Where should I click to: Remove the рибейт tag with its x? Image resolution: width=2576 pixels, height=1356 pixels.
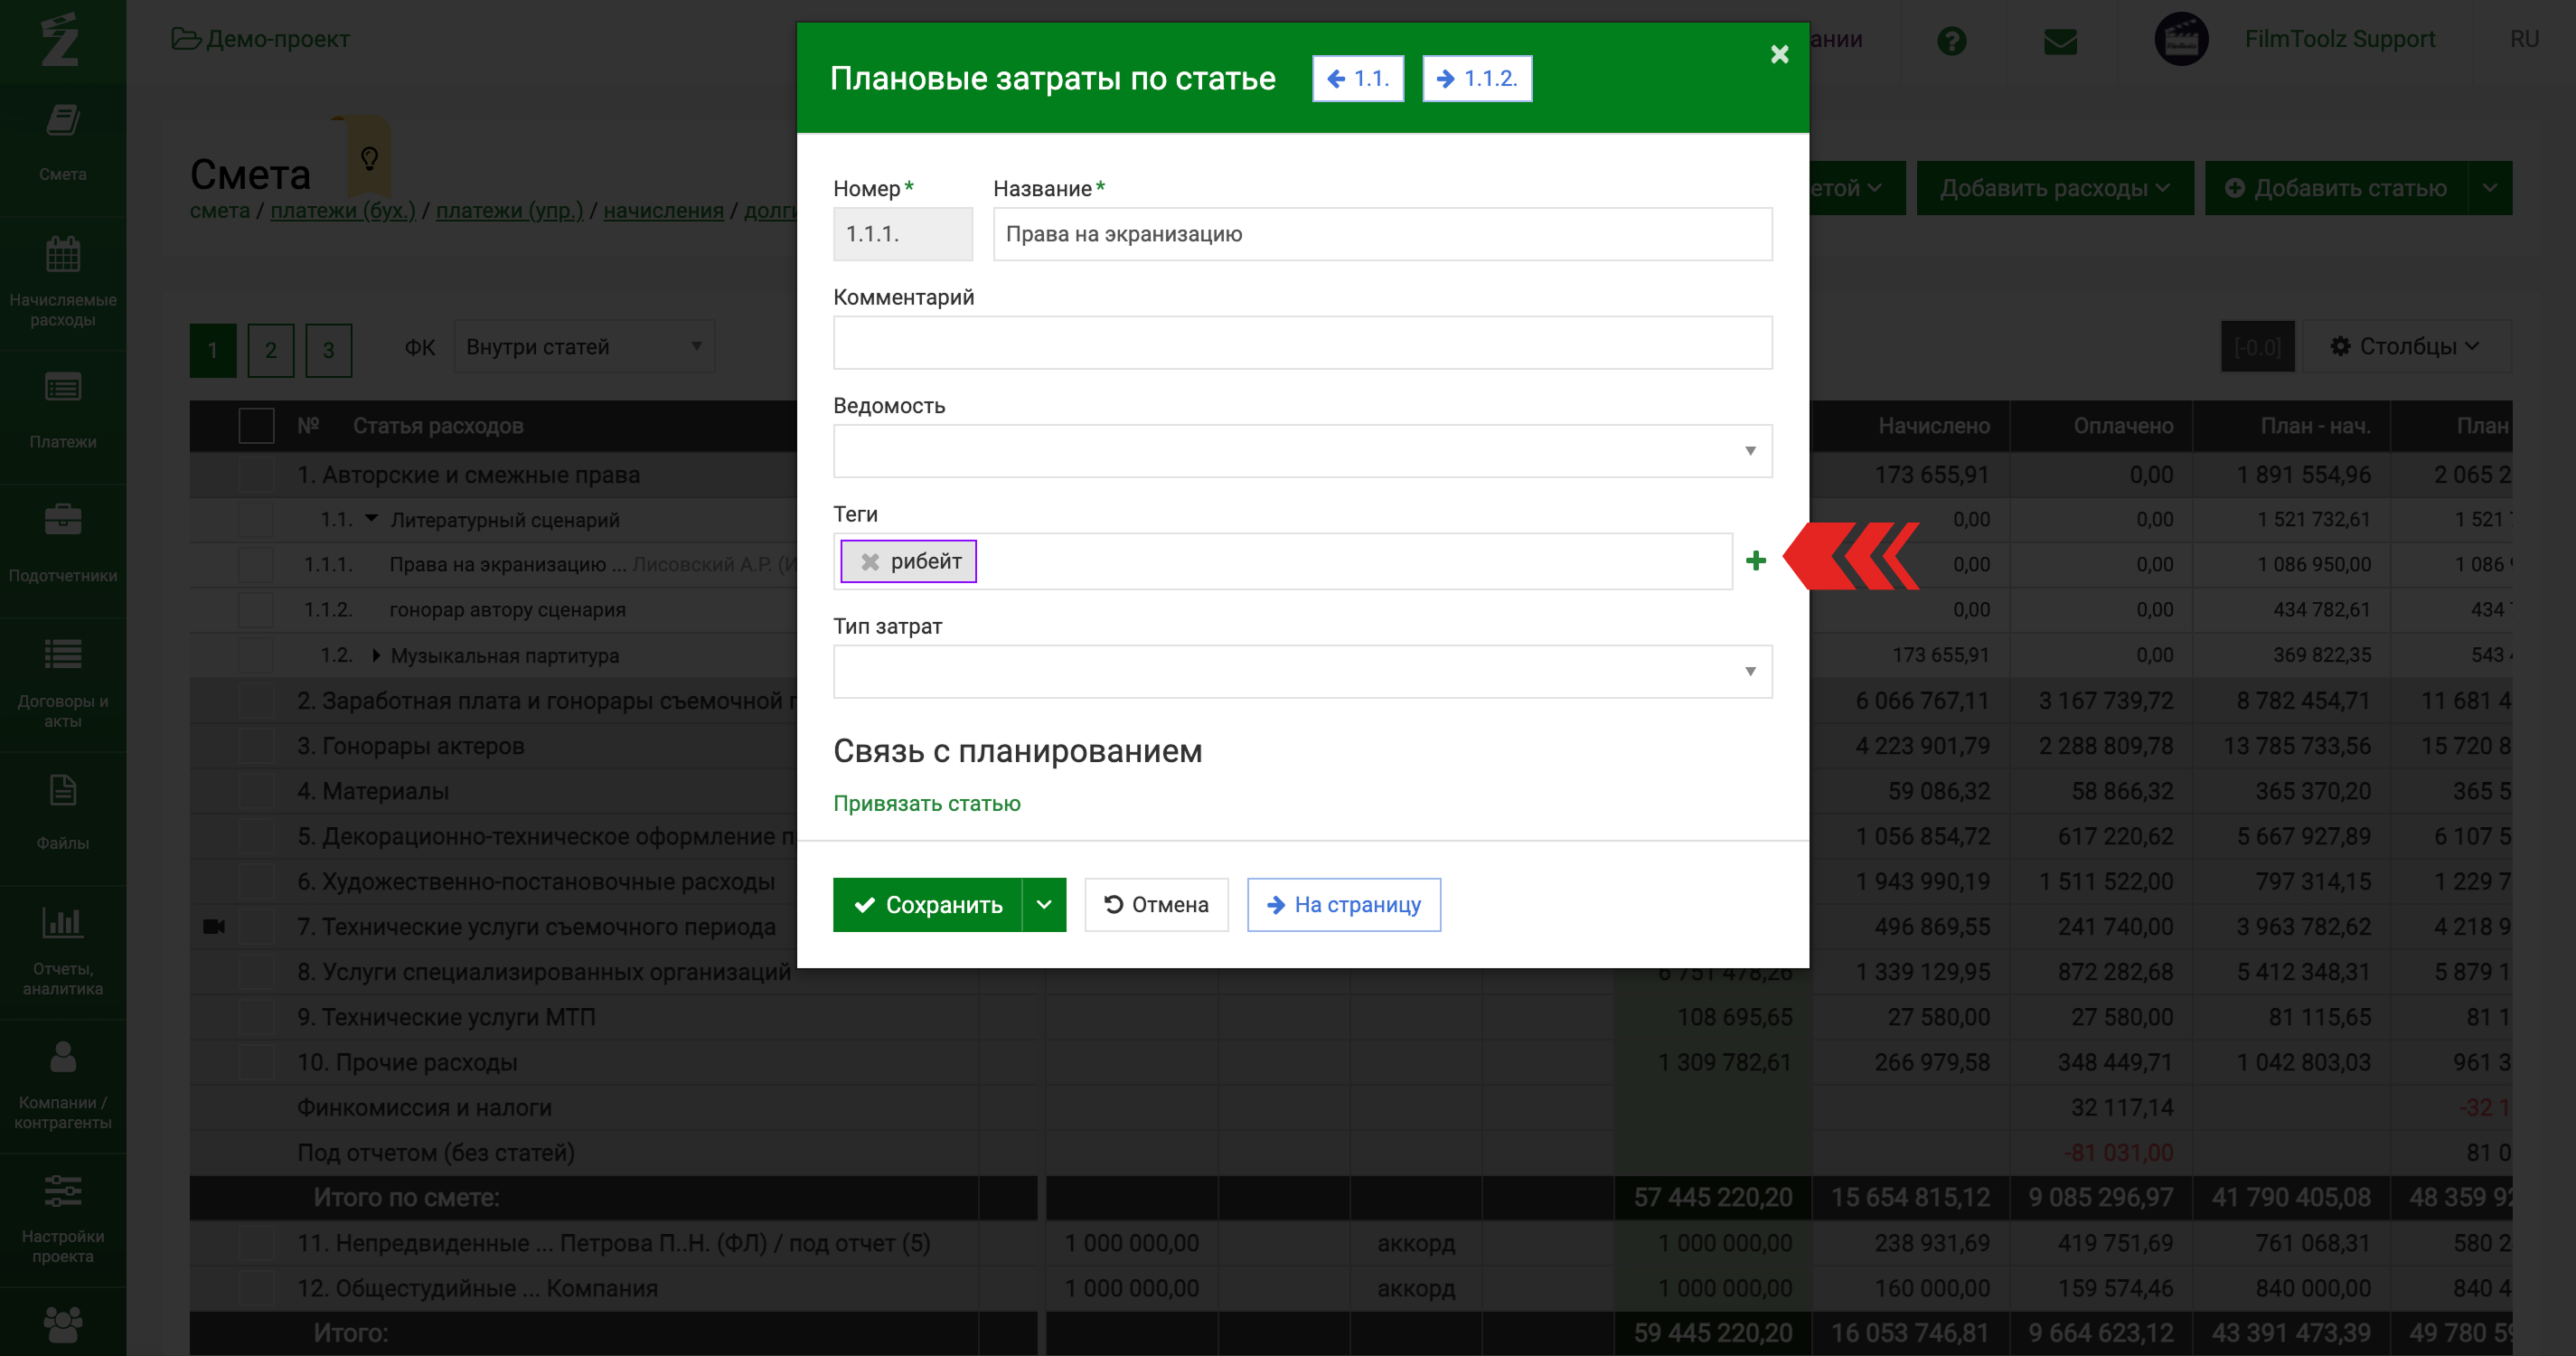coord(870,562)
